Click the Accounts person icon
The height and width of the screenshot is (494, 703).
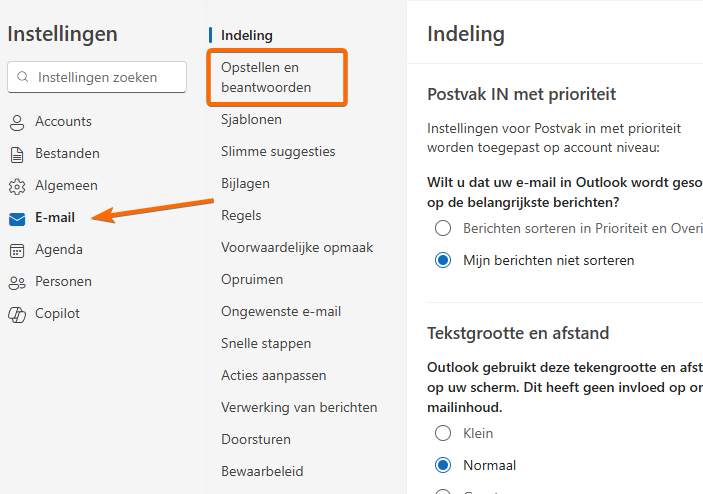point(17,122)
